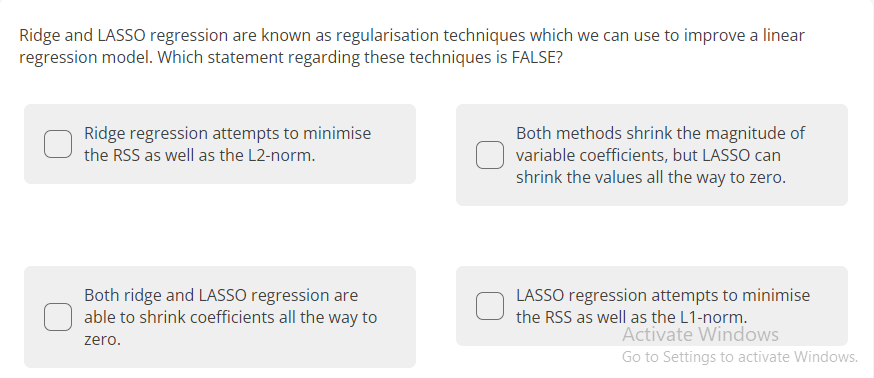
Task: Click the line 'variable coefficients, but LASSO can'
Action: (648, 156)
